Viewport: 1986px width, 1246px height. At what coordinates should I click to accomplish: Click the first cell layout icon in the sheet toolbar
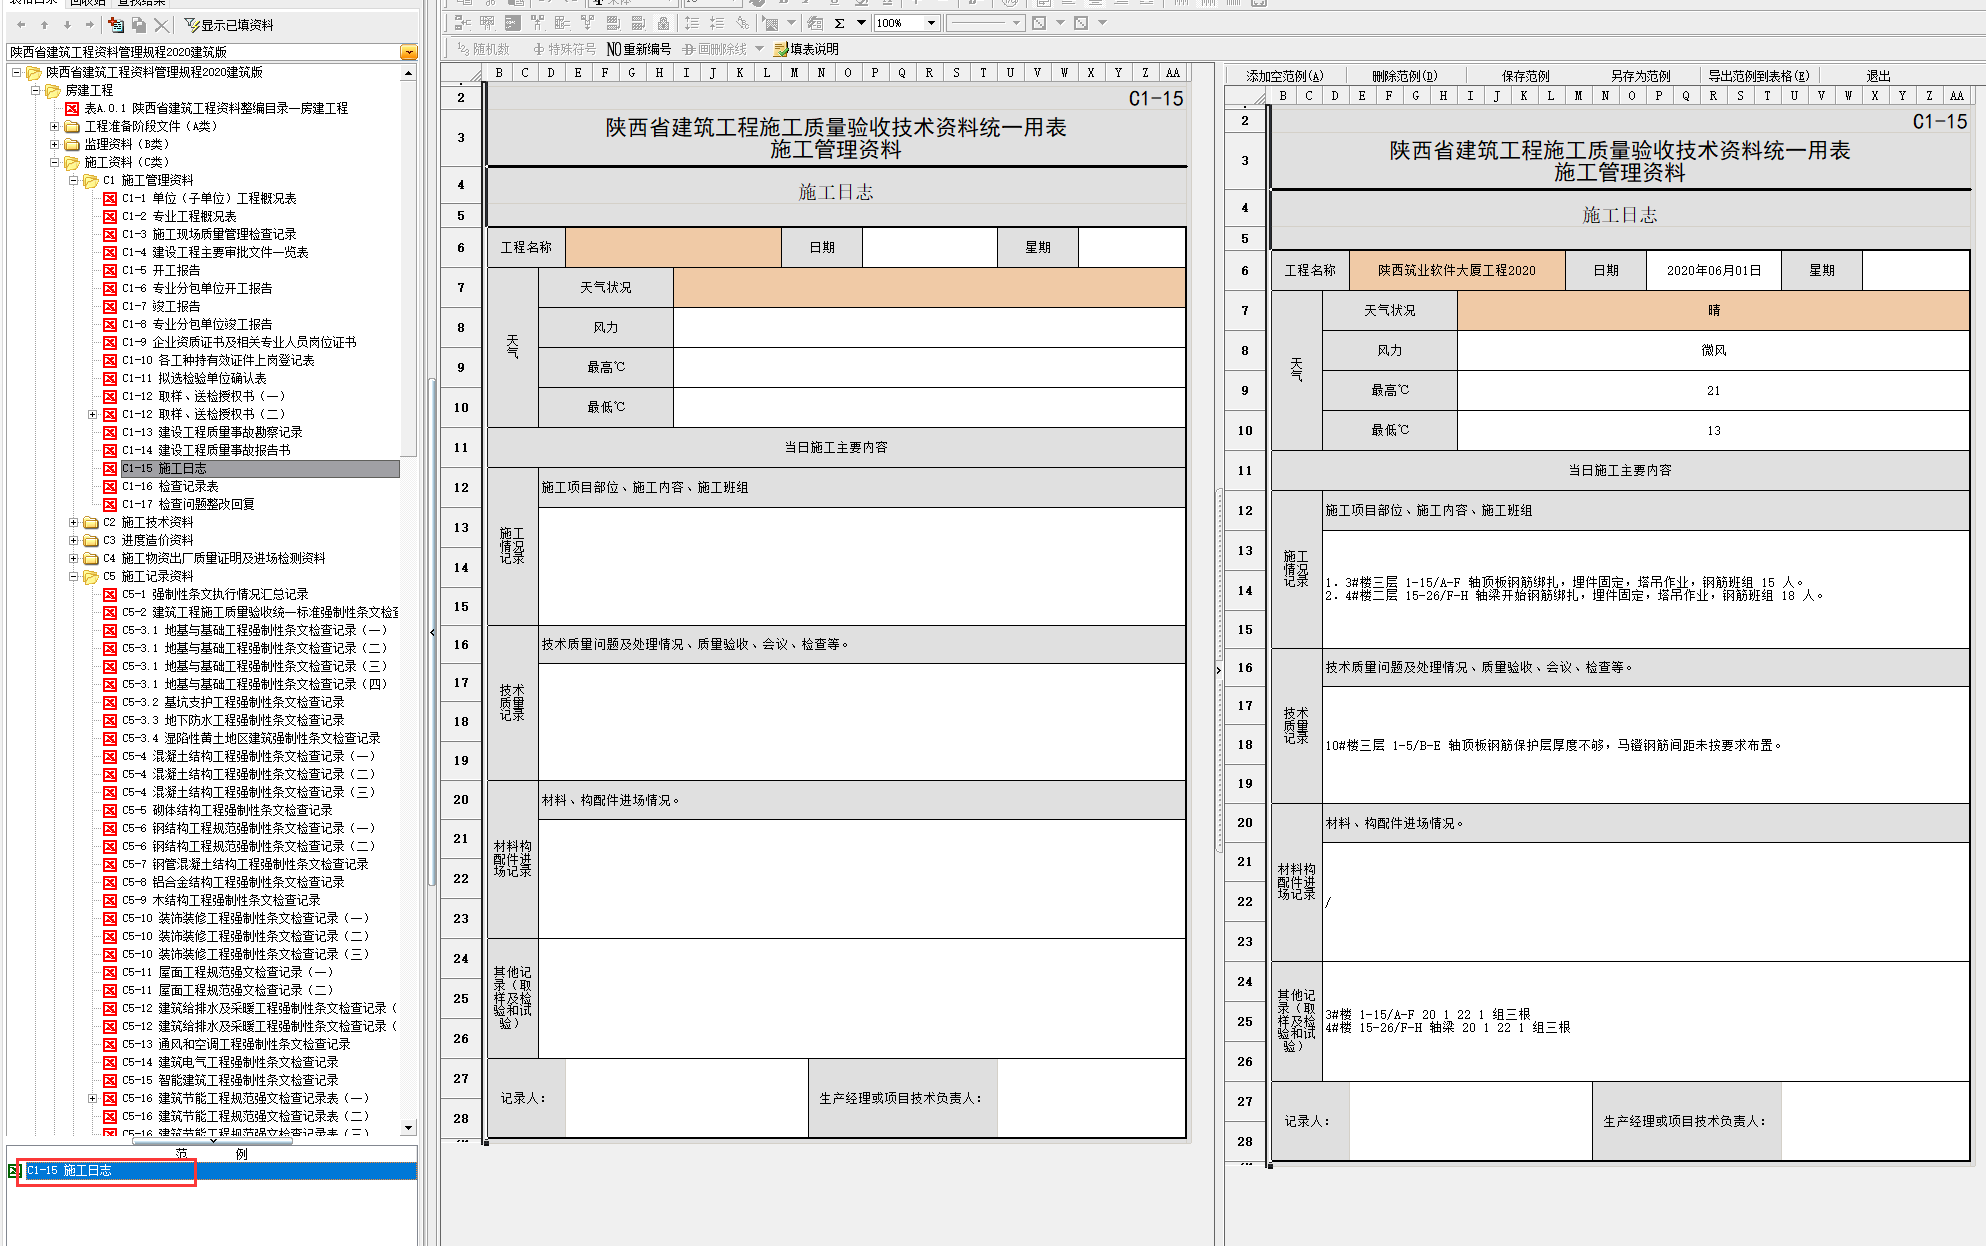pos(462,23)
